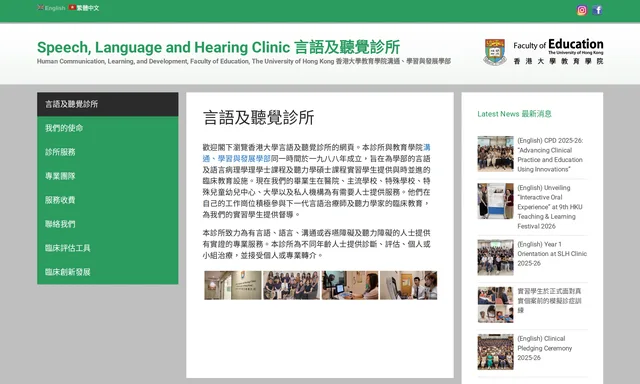Open the 實習學生 training news thumbnail

[496, 305]
